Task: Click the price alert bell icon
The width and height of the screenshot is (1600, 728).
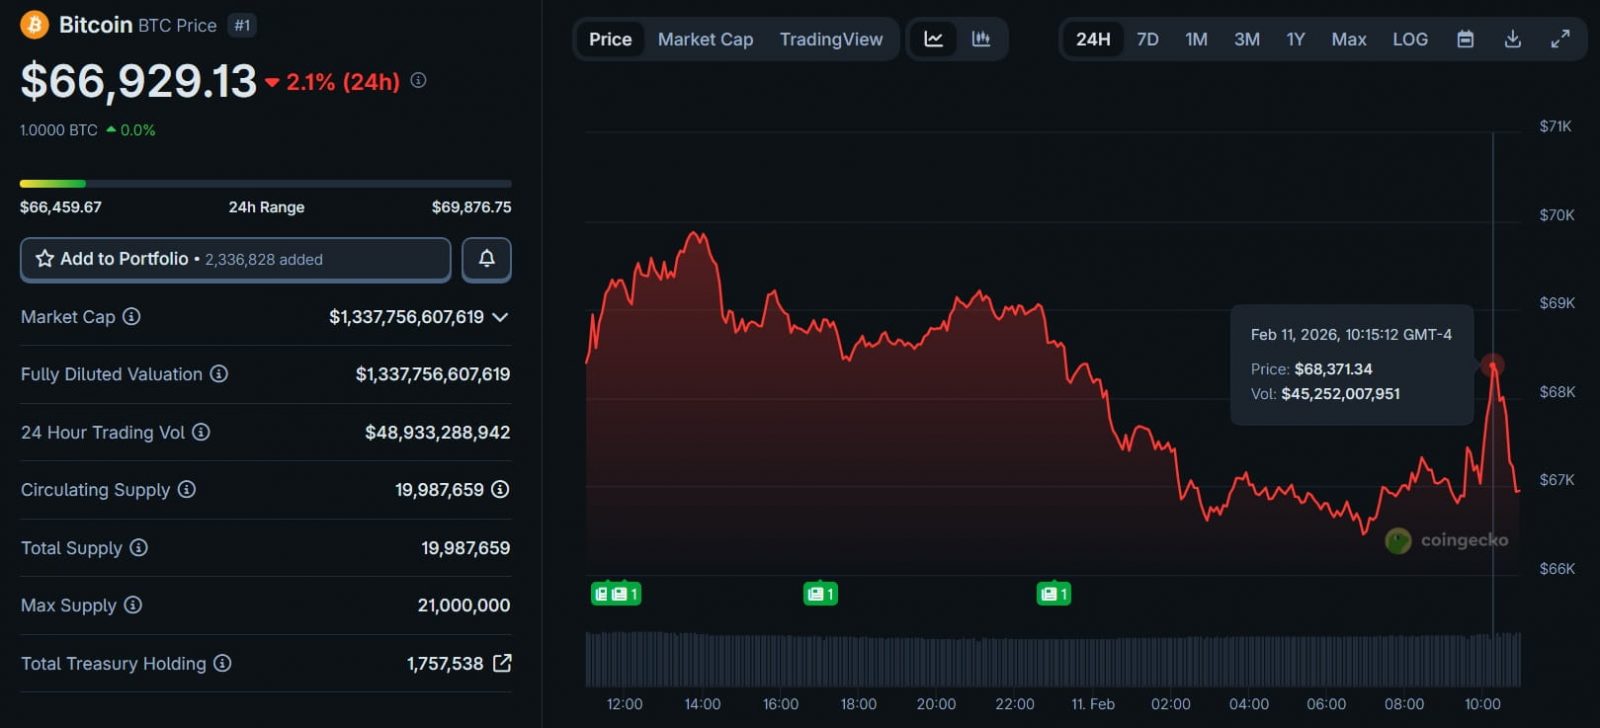Action: tap(487, 259)
